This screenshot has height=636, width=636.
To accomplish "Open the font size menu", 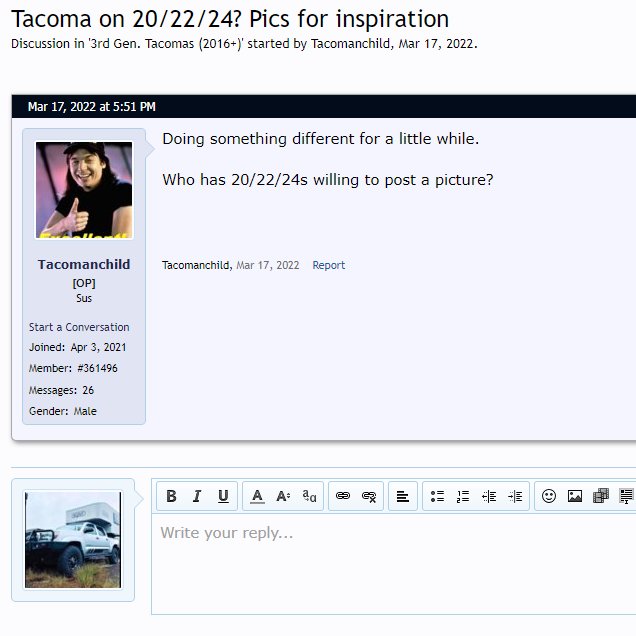I will tap(283, 496).
